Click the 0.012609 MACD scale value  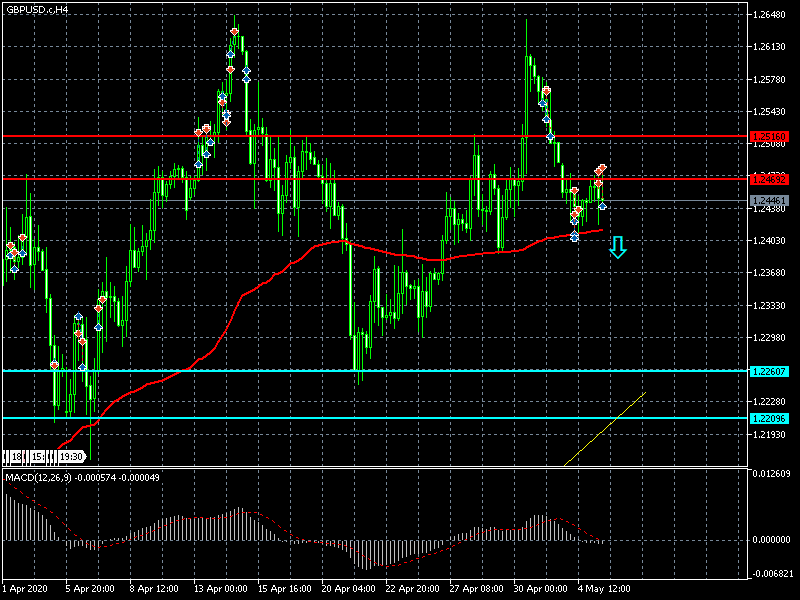(x=771, y=474)
